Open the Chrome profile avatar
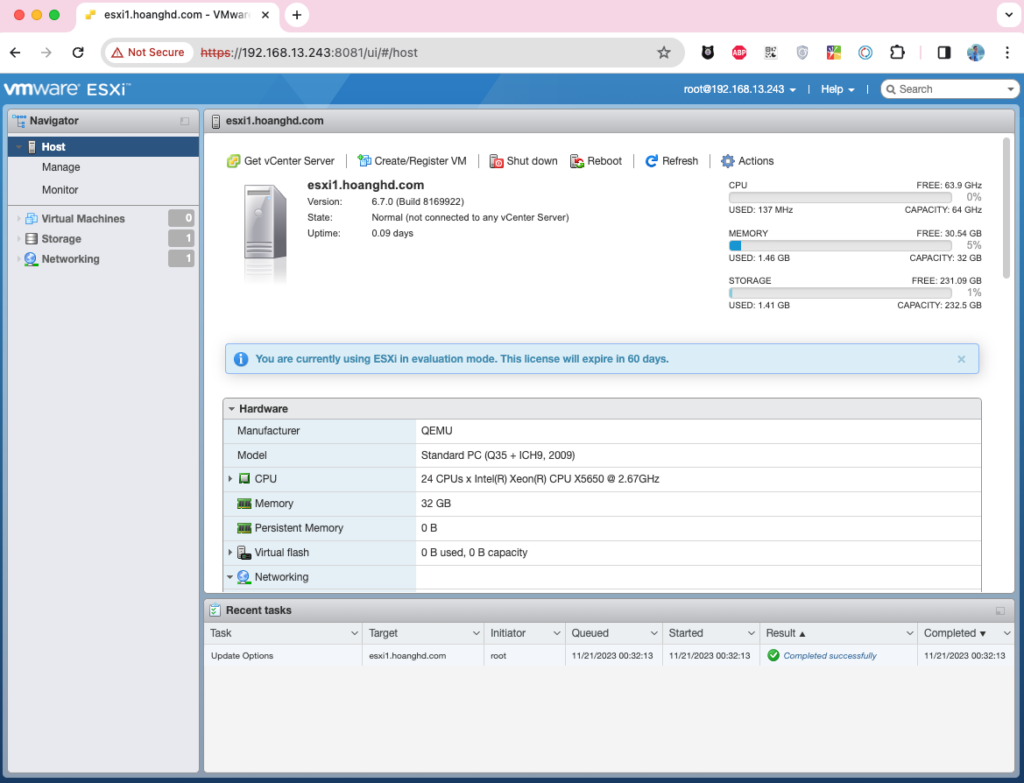This screenshot has height=783, width=1024. pos(976,52)
